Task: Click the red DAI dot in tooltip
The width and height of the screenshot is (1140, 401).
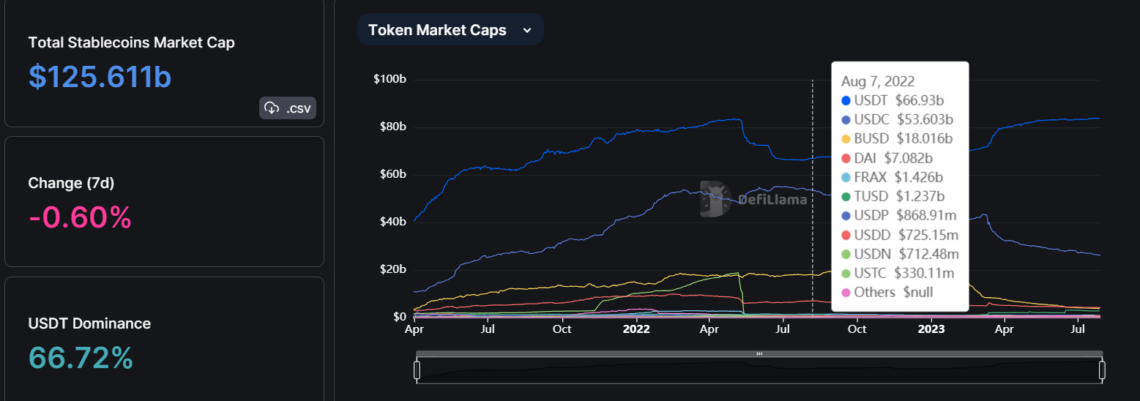Action: click(x=847, y=158)
